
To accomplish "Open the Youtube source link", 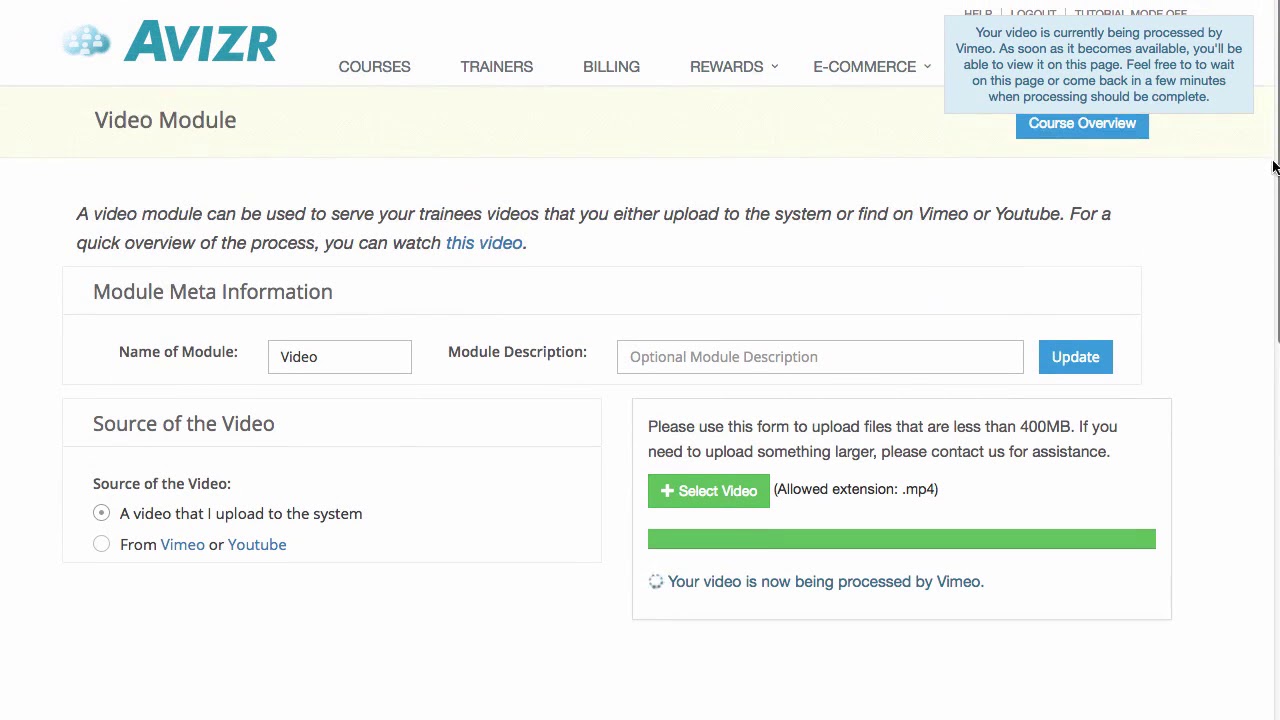I will pyautogui.click(x=257, y=545).
